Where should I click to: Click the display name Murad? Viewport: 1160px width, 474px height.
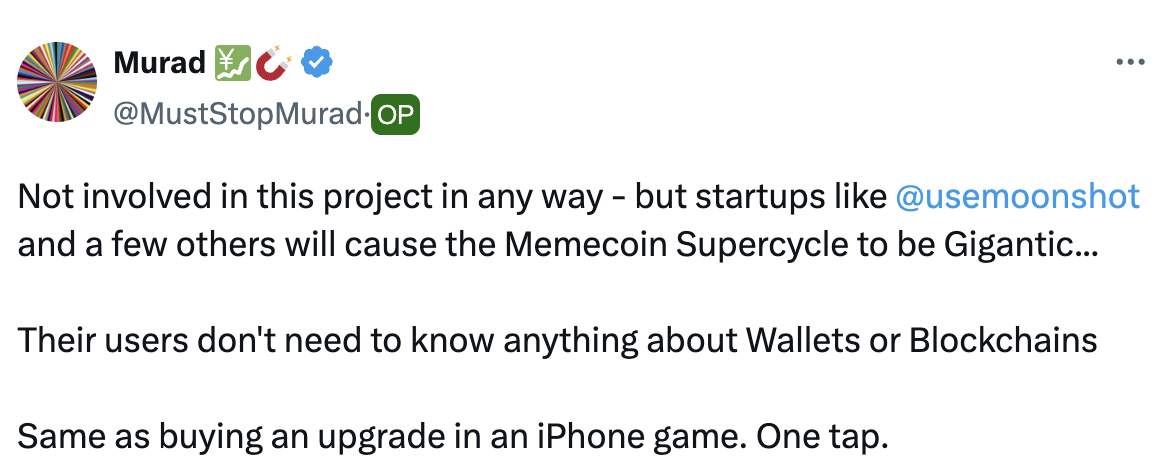(x=158, y=64)
